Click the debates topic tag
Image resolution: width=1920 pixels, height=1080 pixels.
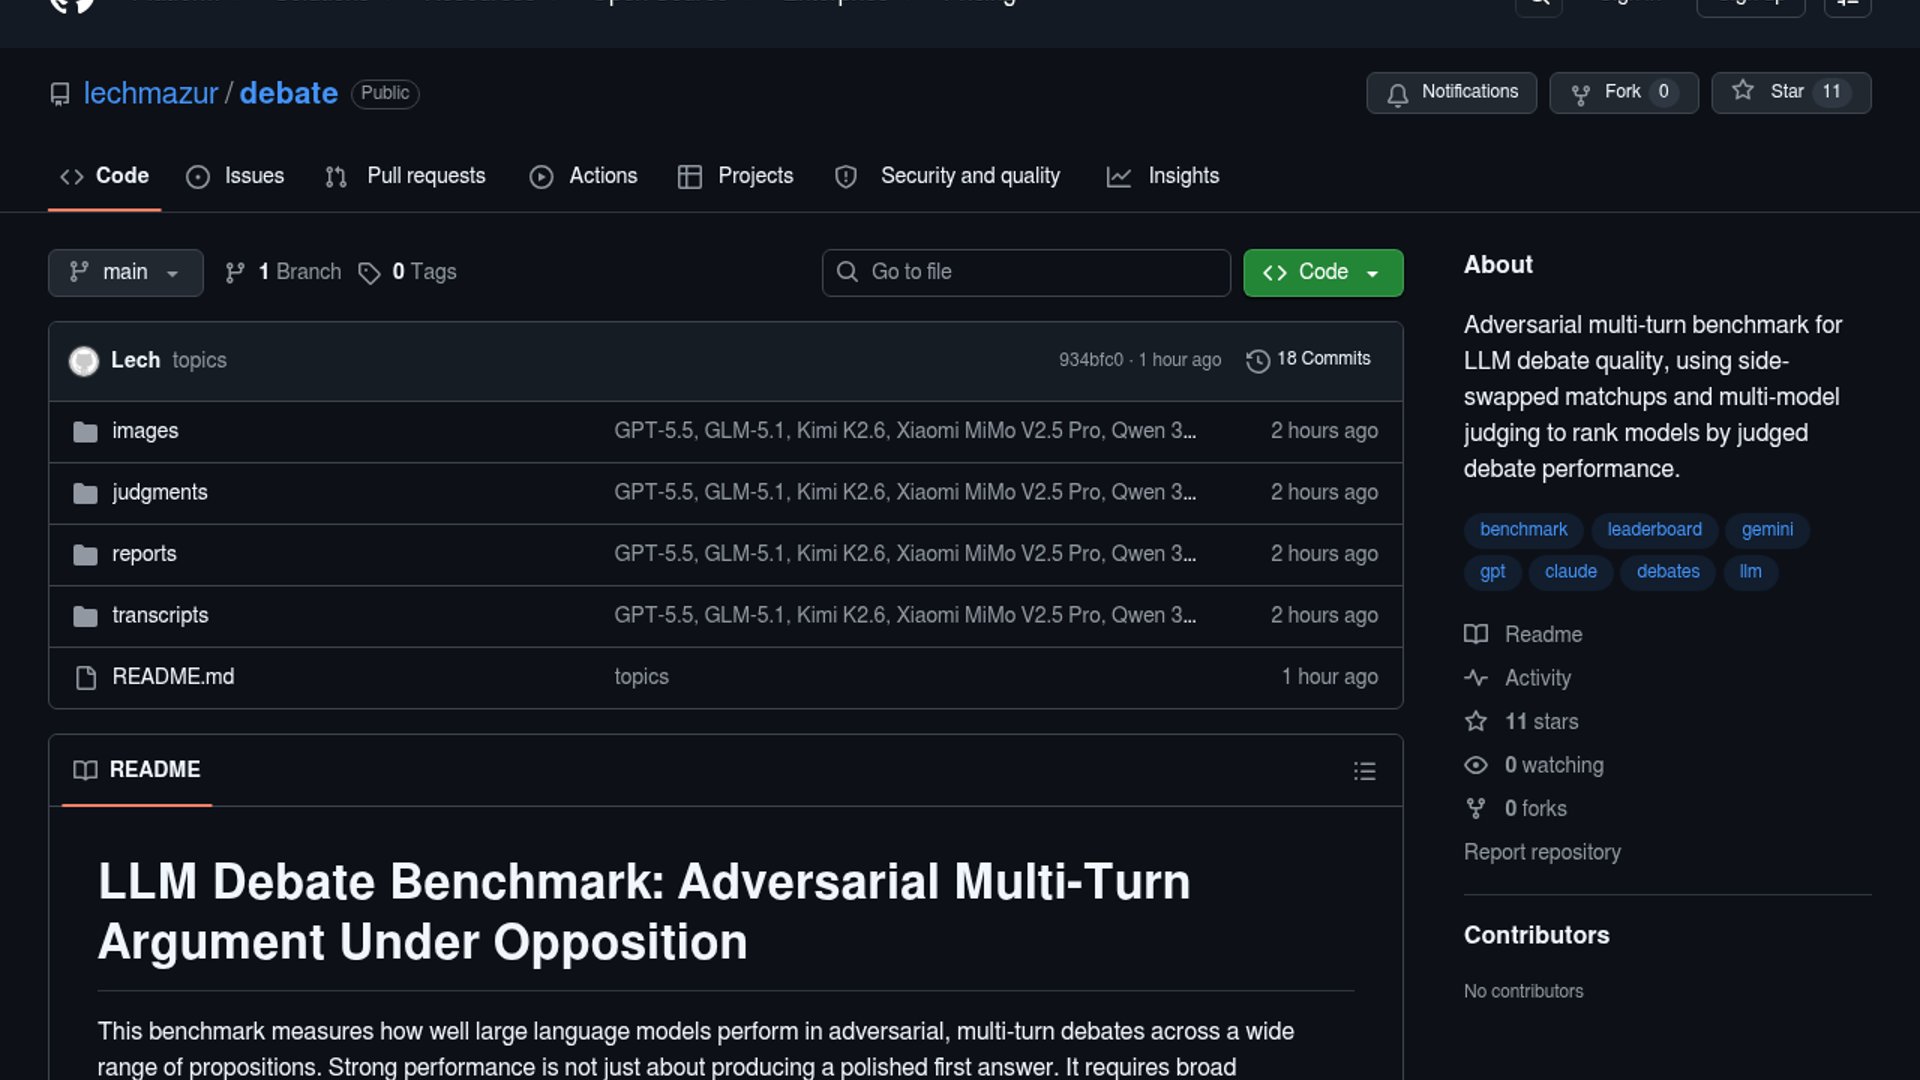(x=1668, y=572)
